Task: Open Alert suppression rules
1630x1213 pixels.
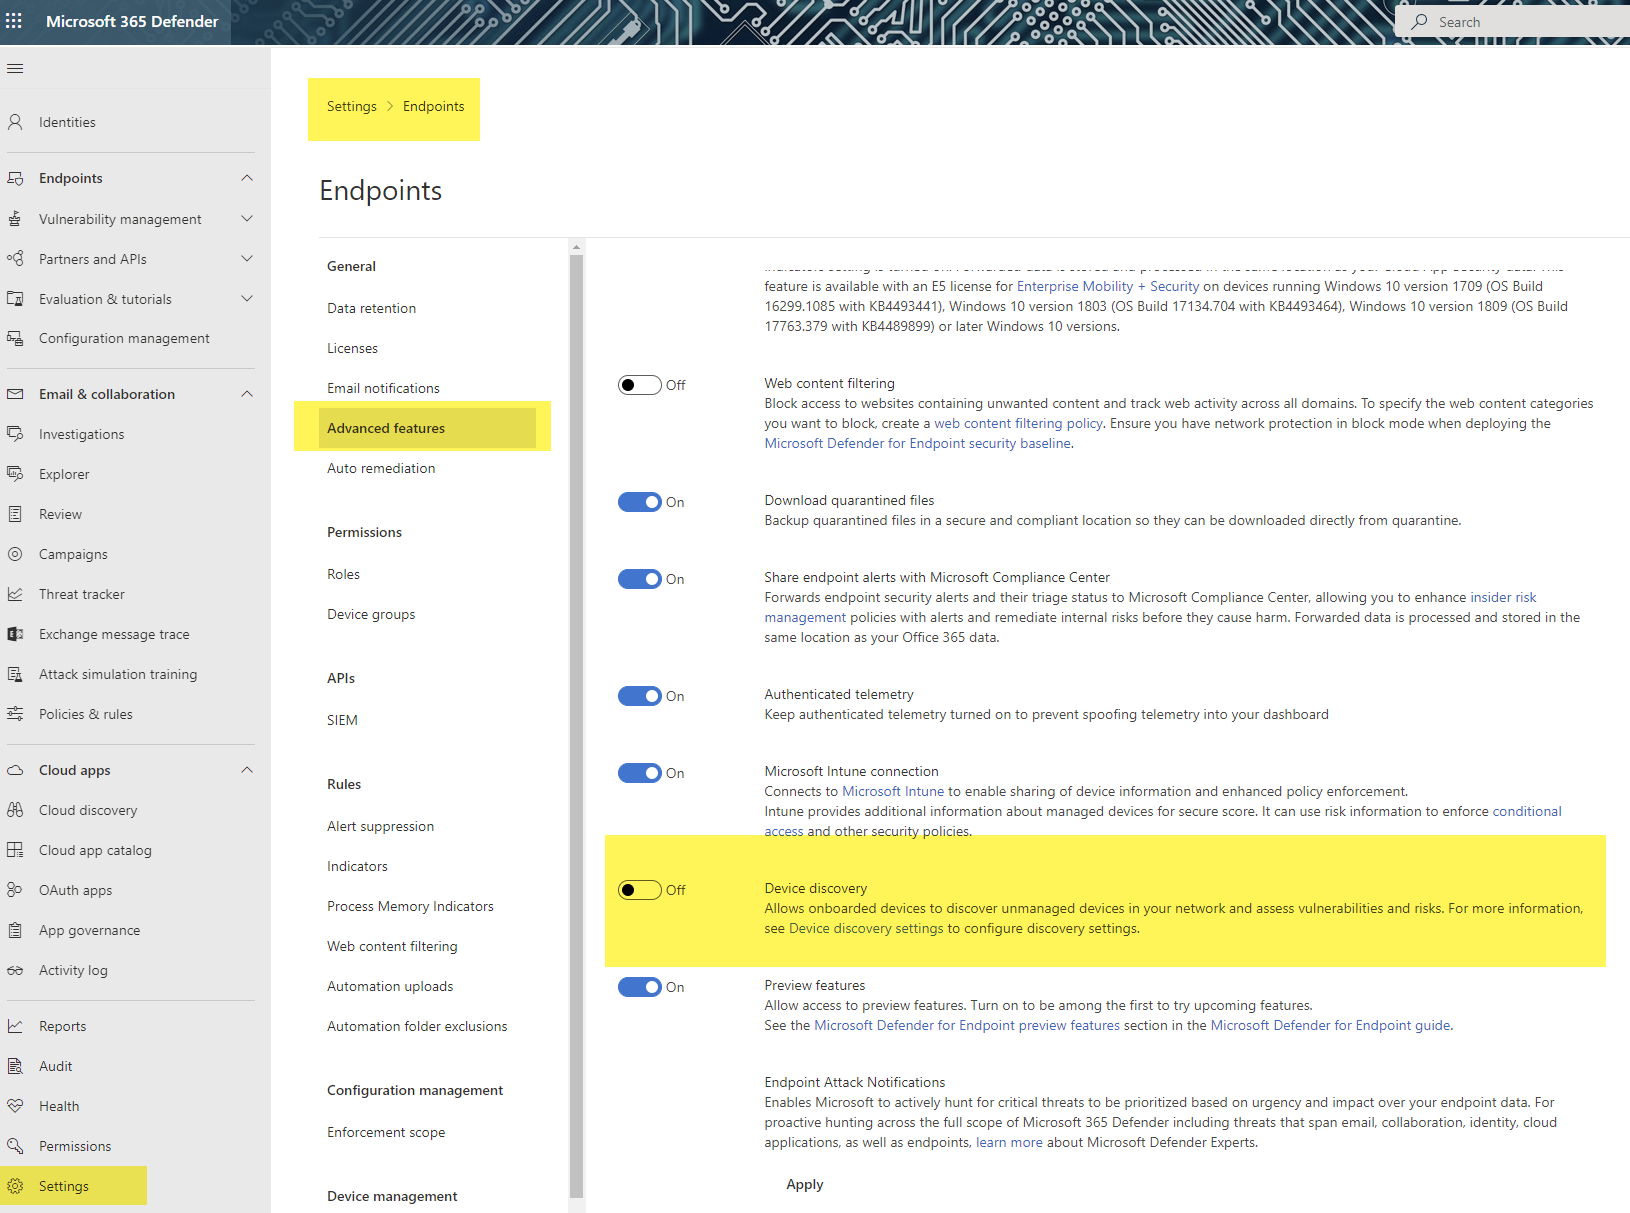Action: (x=381, y=826)
